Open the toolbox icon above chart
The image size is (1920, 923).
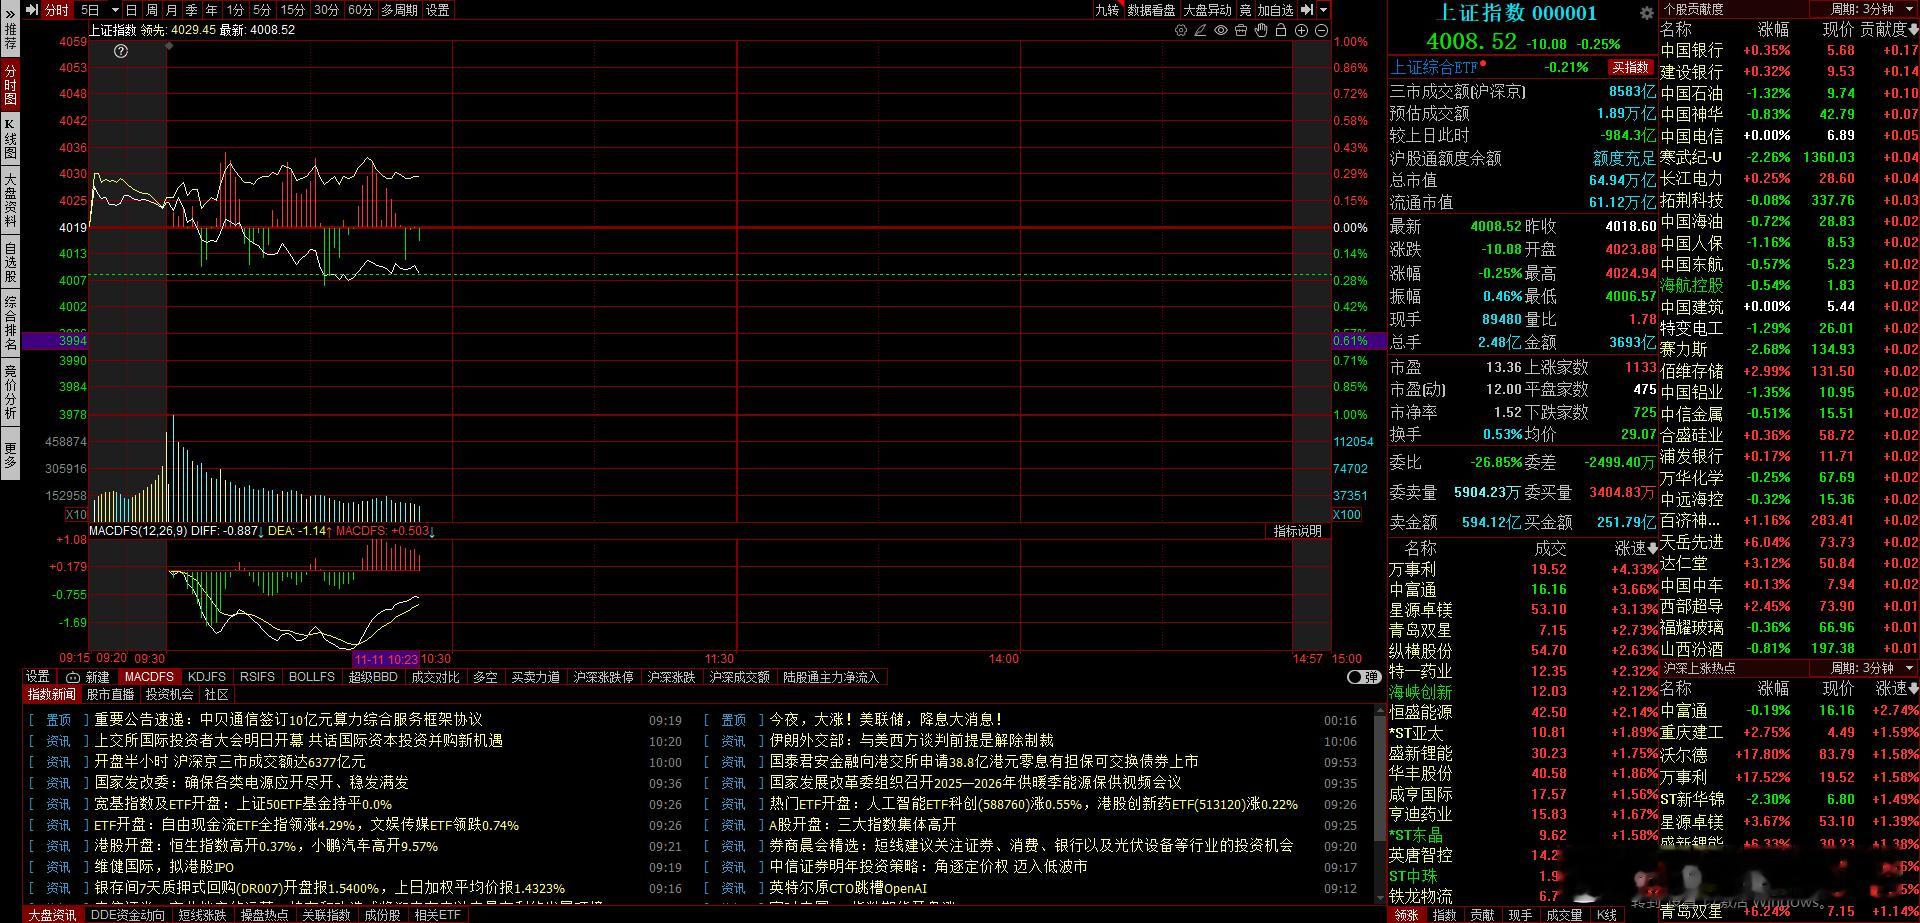click(x=1241, y=31)
